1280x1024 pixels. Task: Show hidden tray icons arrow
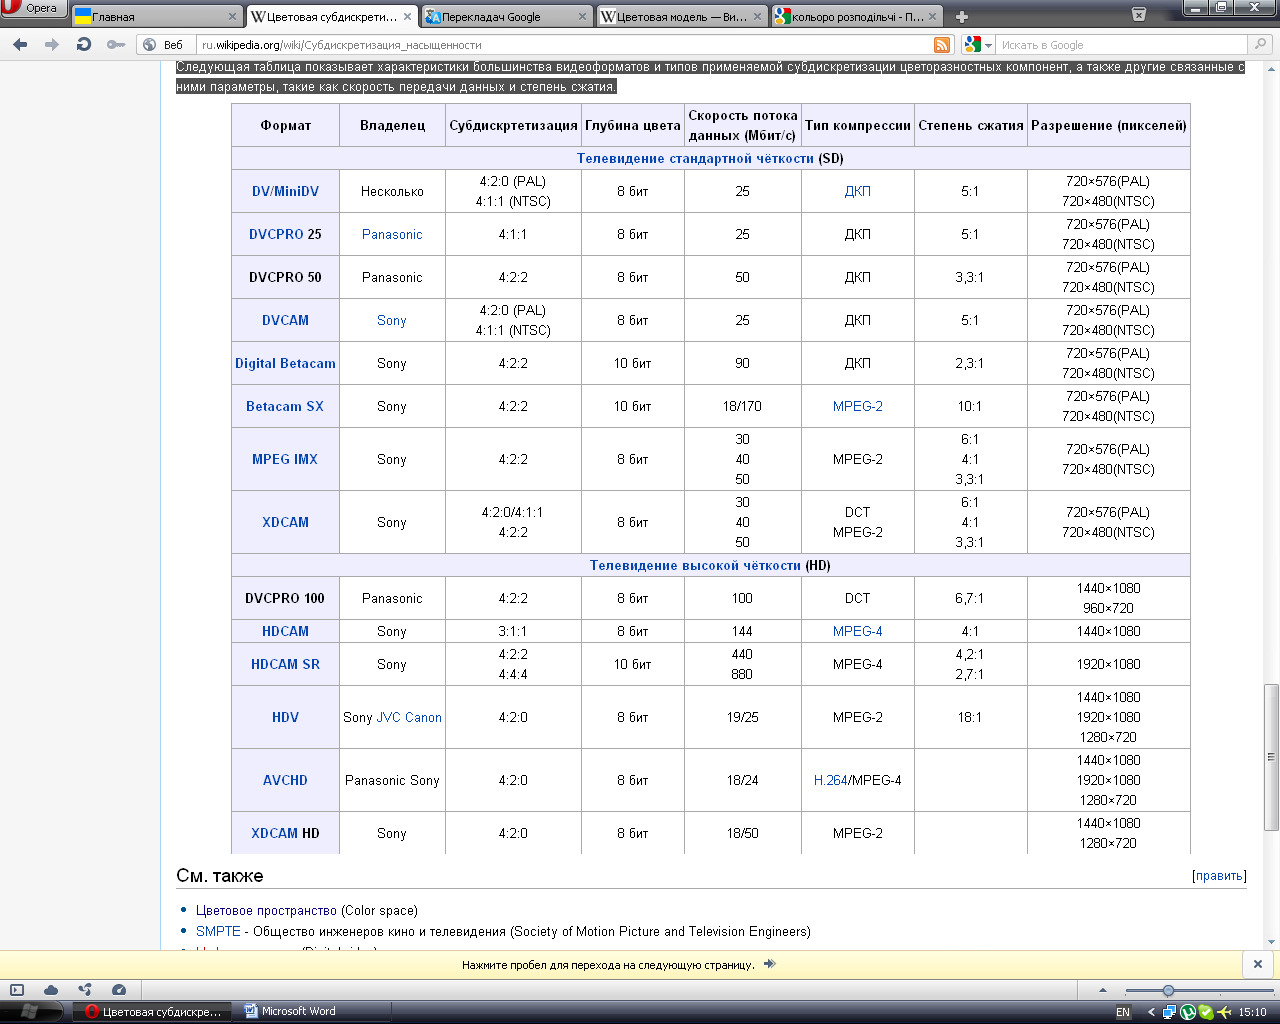pyautogui.click(x=1150, y=1012)
